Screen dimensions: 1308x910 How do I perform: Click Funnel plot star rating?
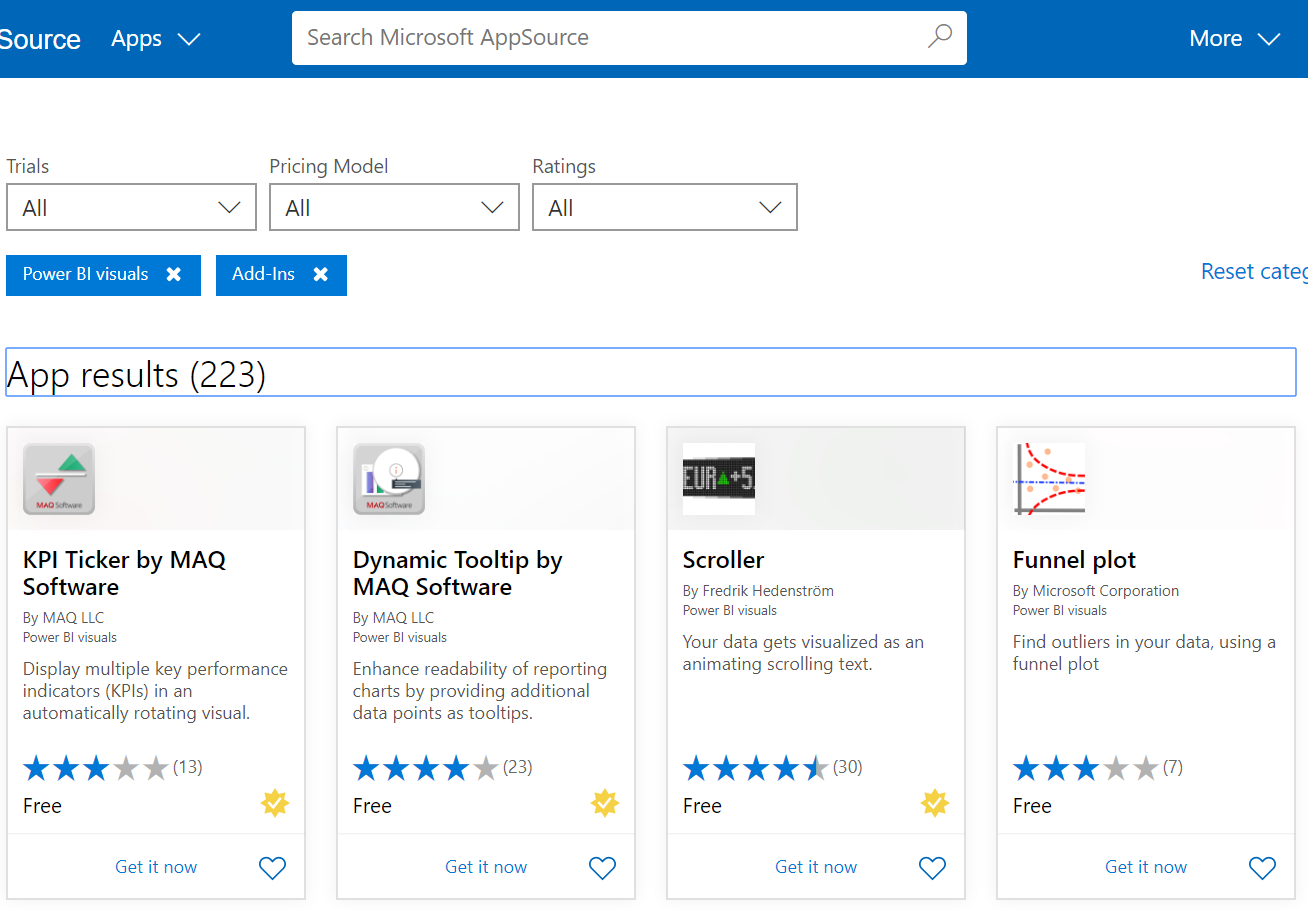[1086, 768]
